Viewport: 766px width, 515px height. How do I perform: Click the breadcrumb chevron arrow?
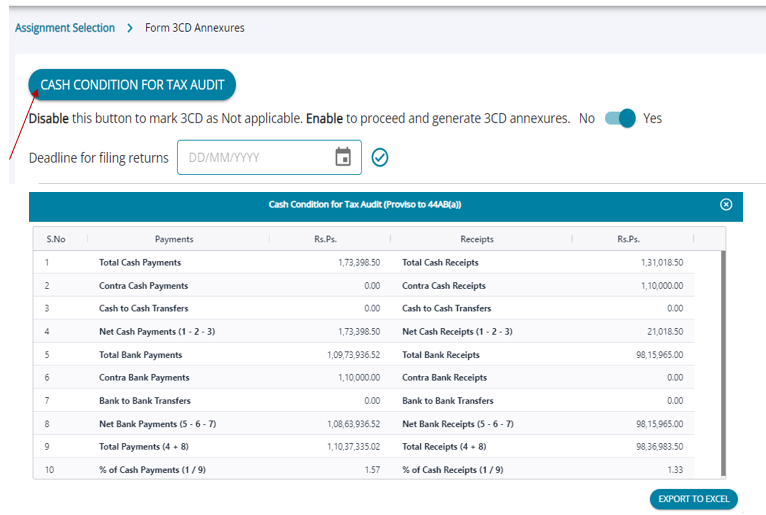click(130, 28)
